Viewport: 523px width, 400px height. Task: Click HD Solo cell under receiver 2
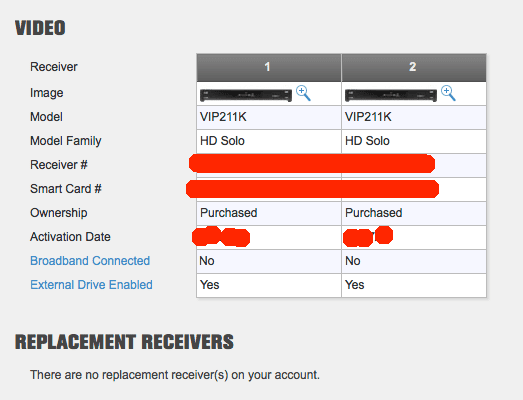(414, 141)
